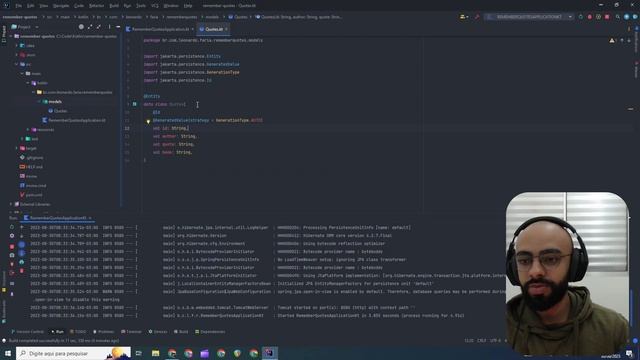Hide the Project tool window
640x360 pixels.
pos(118,27)
